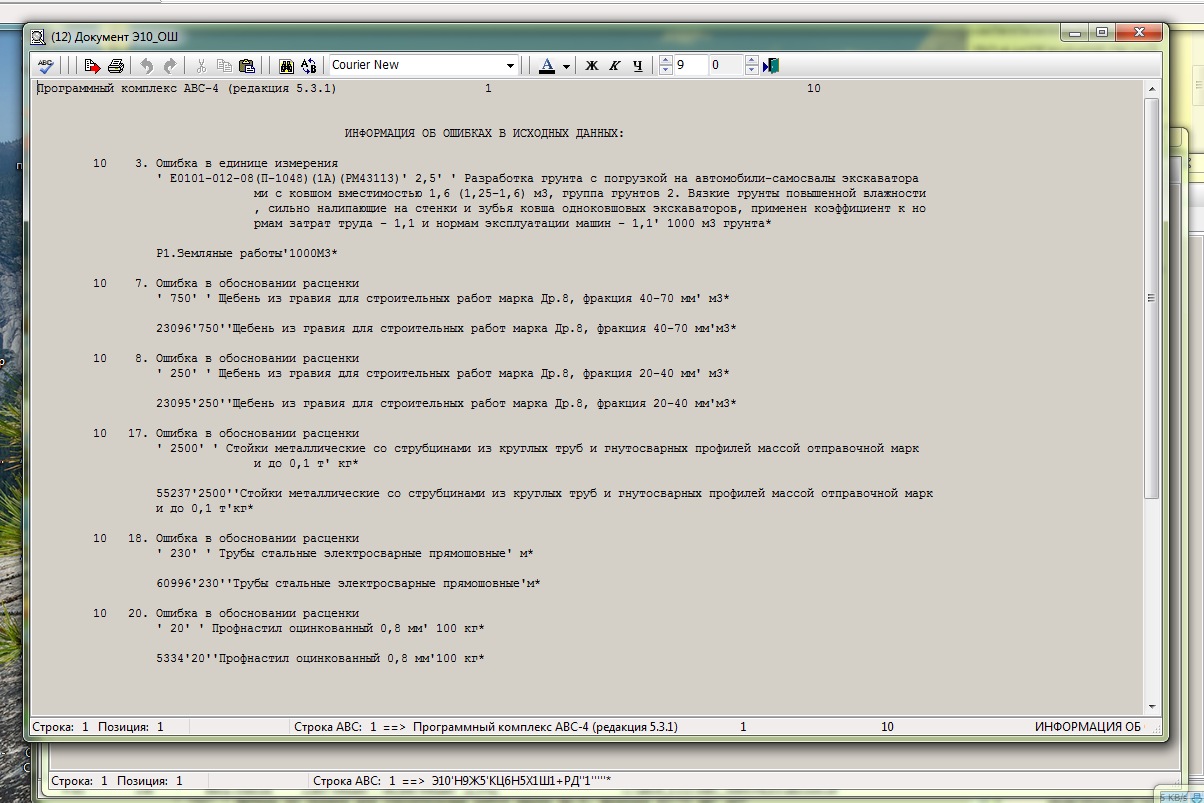This screenshot has height=803, width=1204.
Task: Click the find and replace icon
Action: pyautogui.click(x=309, y=65)
